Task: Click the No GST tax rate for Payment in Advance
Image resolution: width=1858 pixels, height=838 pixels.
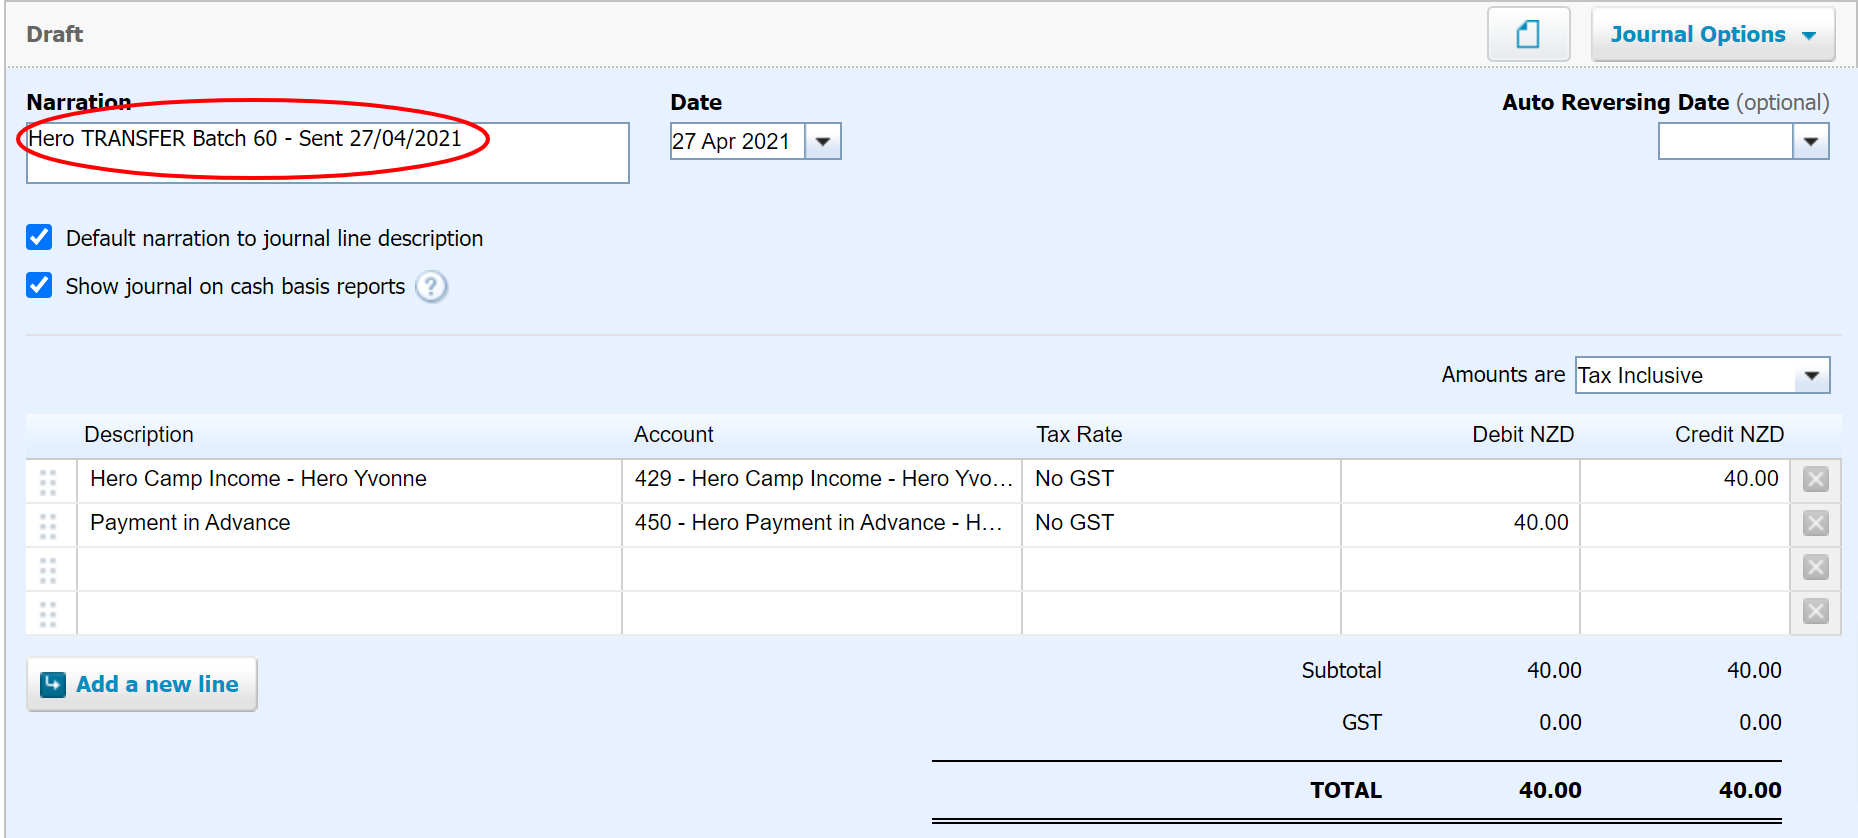Action: coord(1180,523)
